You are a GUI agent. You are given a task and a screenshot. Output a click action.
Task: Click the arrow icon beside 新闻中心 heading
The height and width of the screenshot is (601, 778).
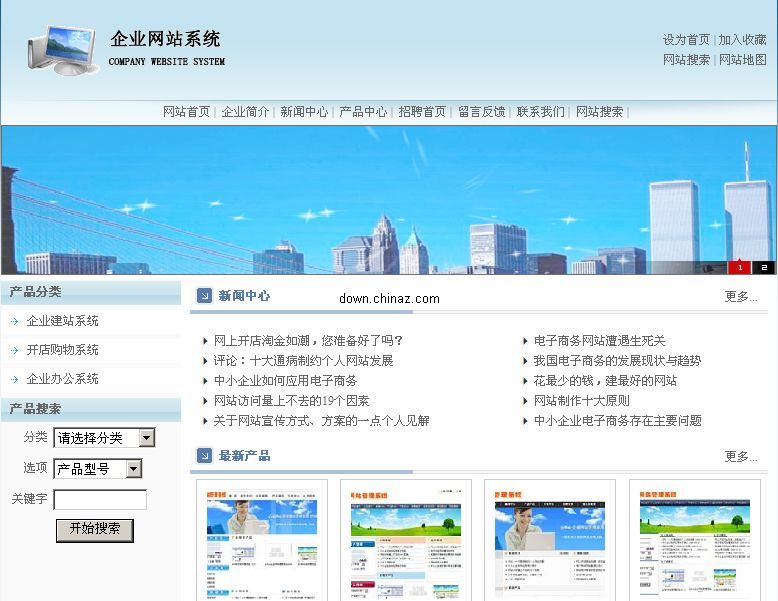tap(204, 296)
